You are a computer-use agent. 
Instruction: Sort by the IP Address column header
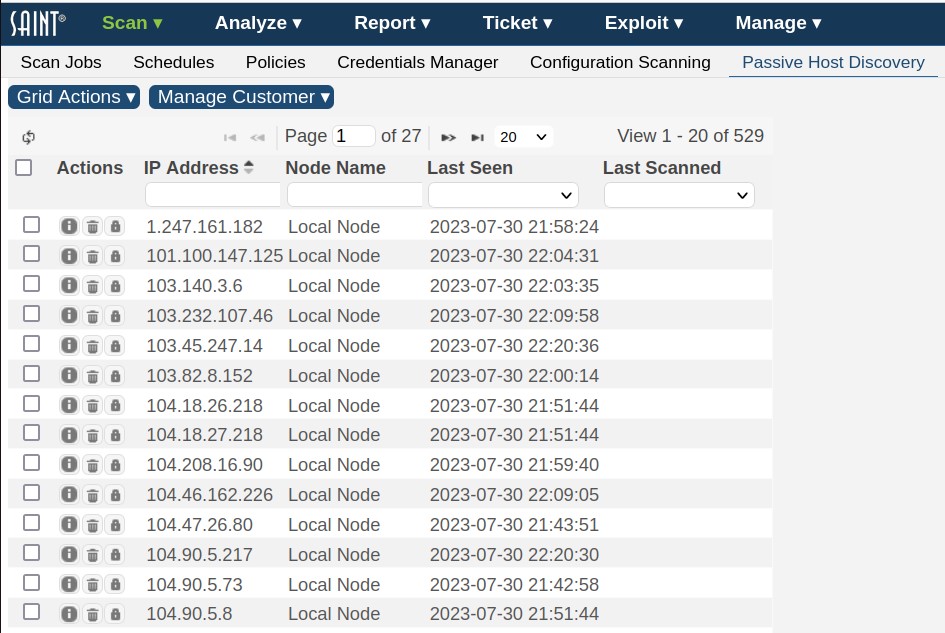click(x=192, y=168)
